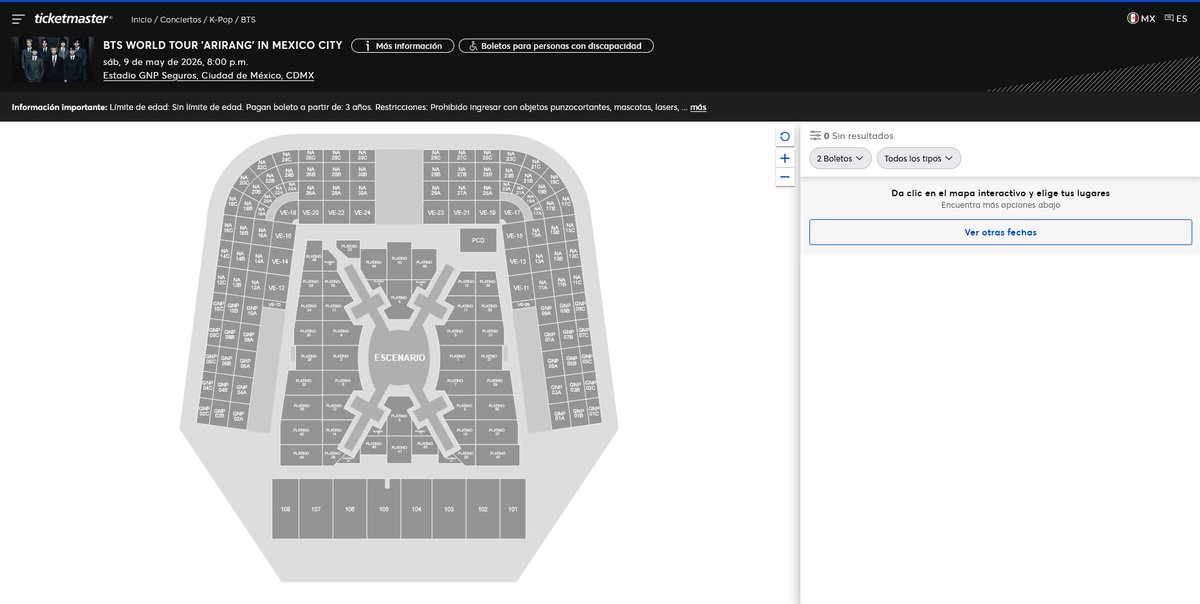The height and width of the screenshot is (604, 1200).
Task: Select section NA 30A on the map
Action: point(362,192)
